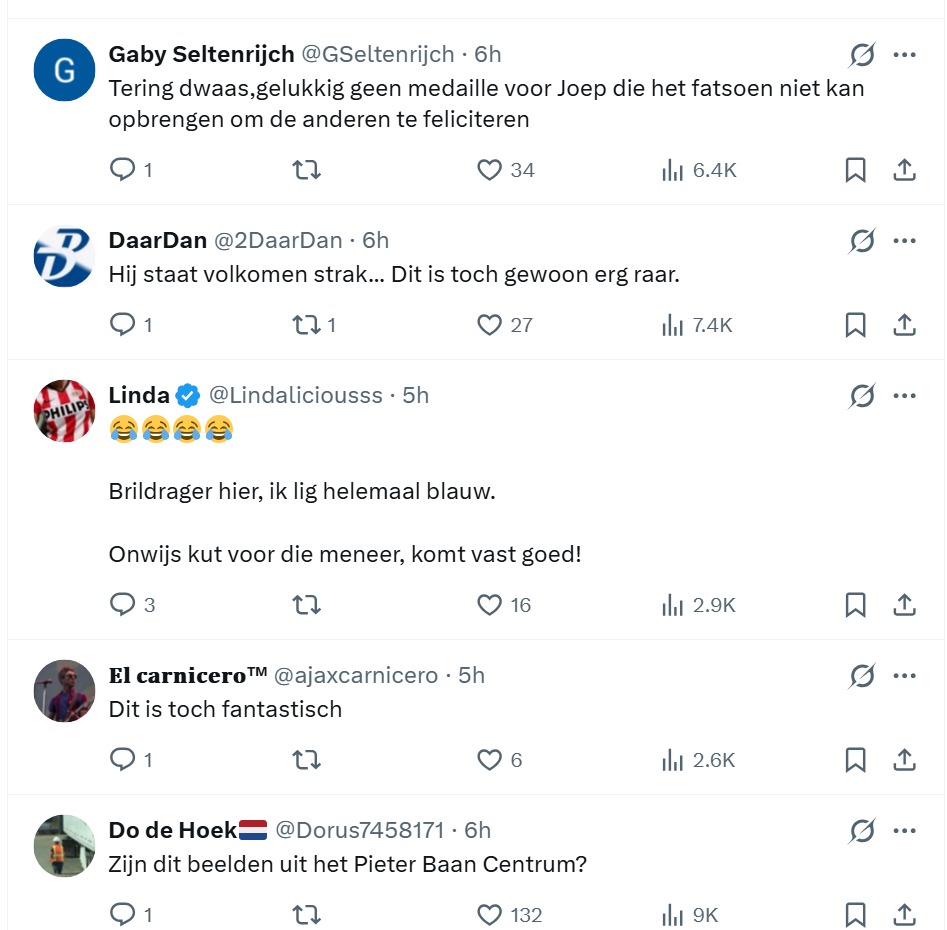Like the DaarDan tweet
The height and width of the screenshot is (930, 947).
(x=489, y=325)
